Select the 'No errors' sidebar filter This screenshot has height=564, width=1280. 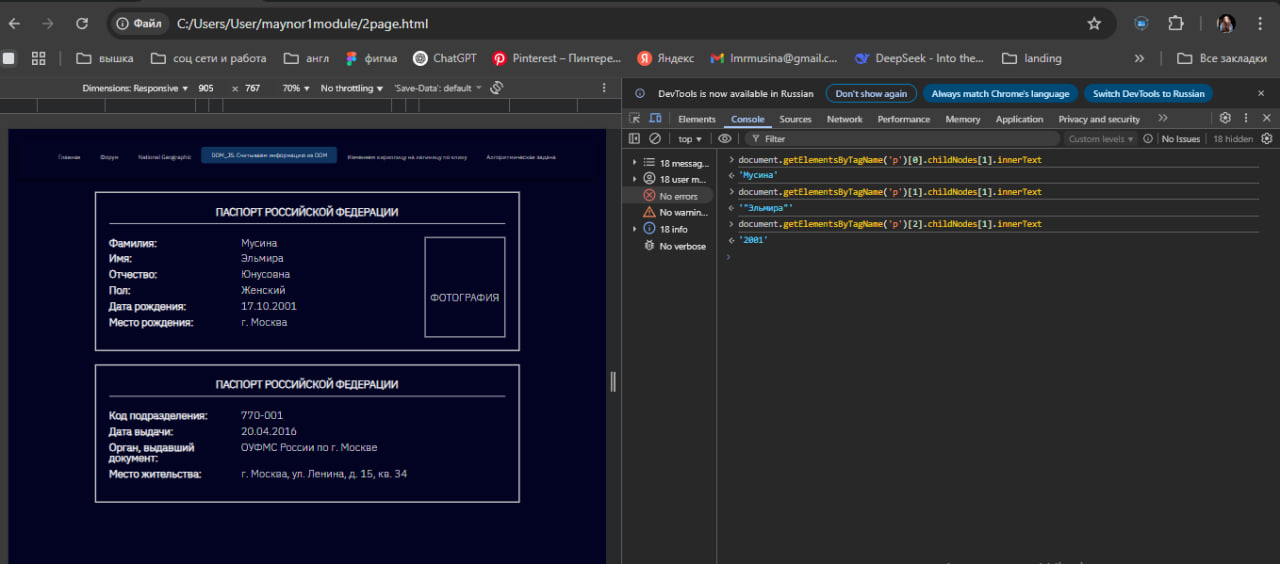[678, 196]
